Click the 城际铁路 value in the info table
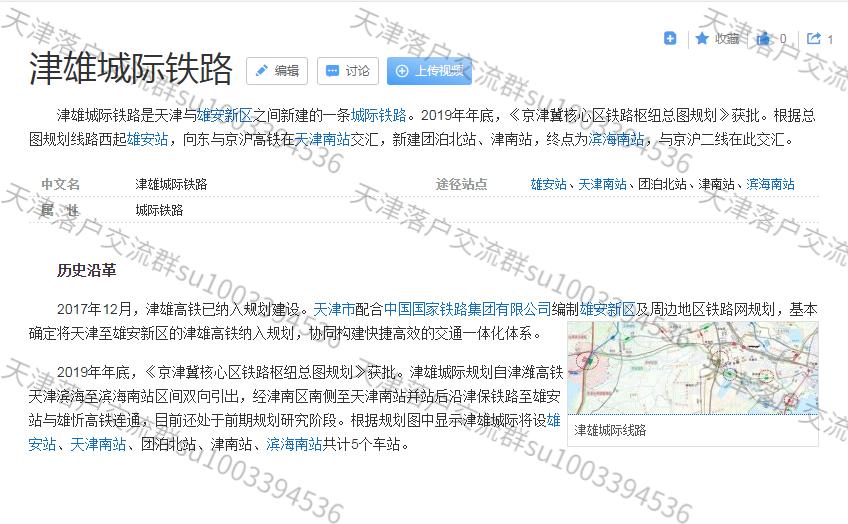The image size is (848, 524). point(160,210)
